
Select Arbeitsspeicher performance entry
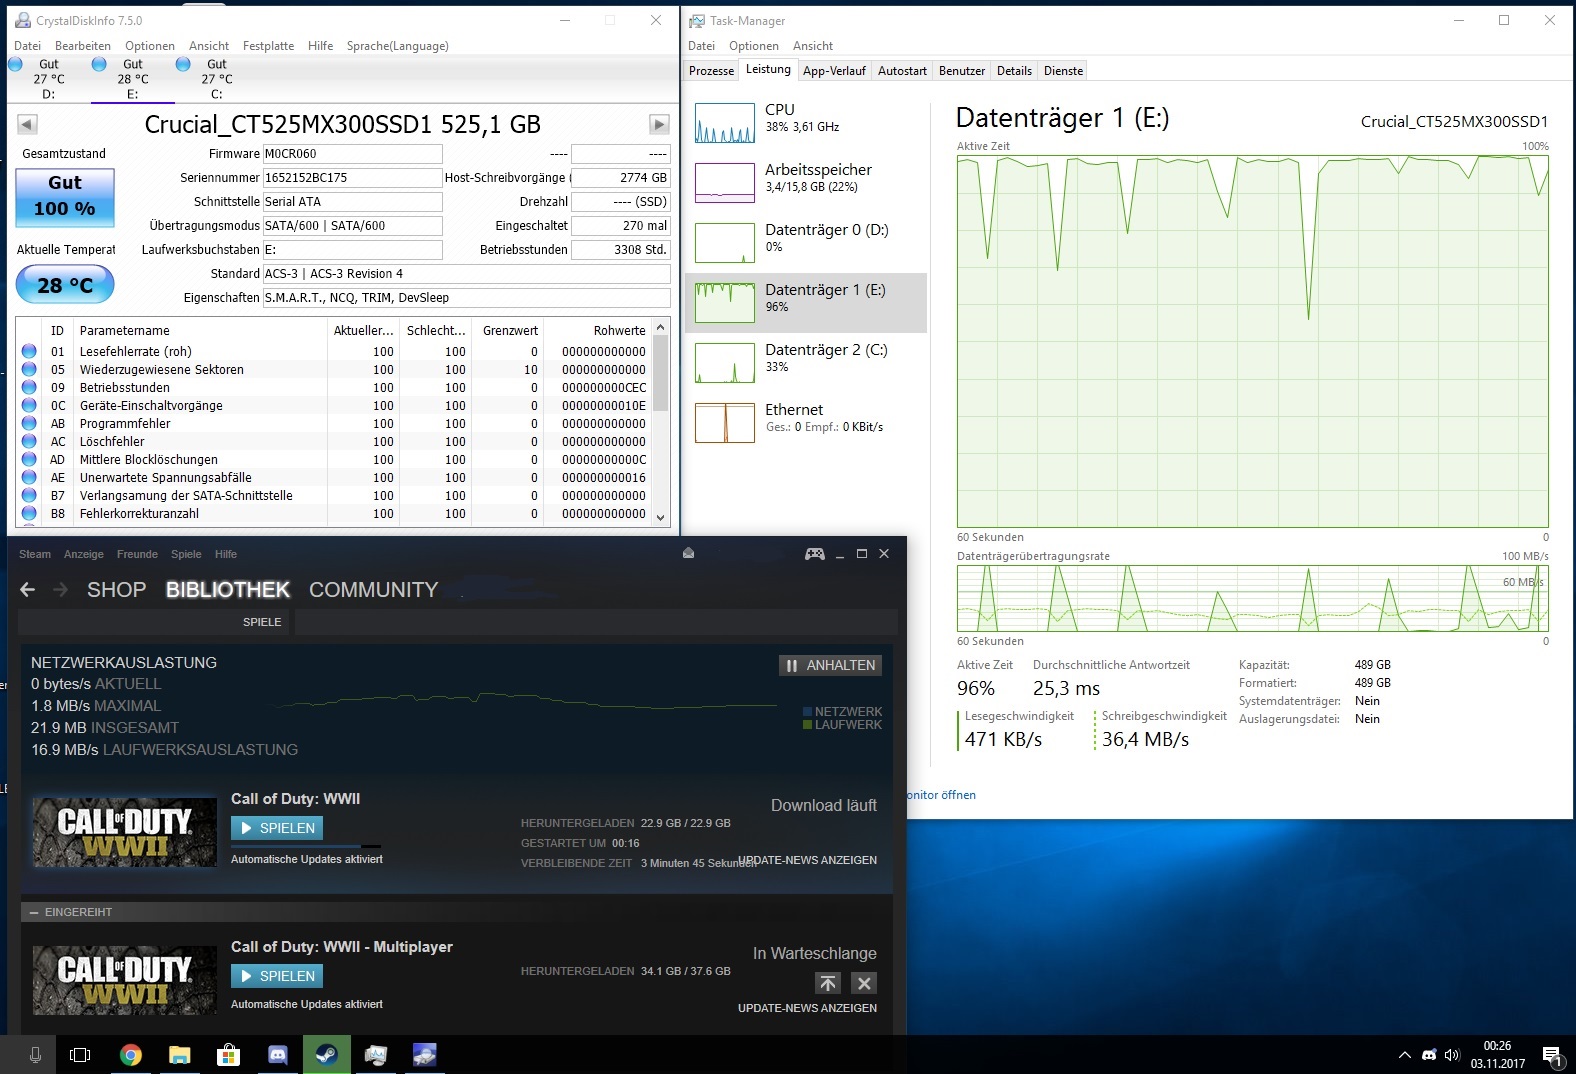[x=806, y=183]
